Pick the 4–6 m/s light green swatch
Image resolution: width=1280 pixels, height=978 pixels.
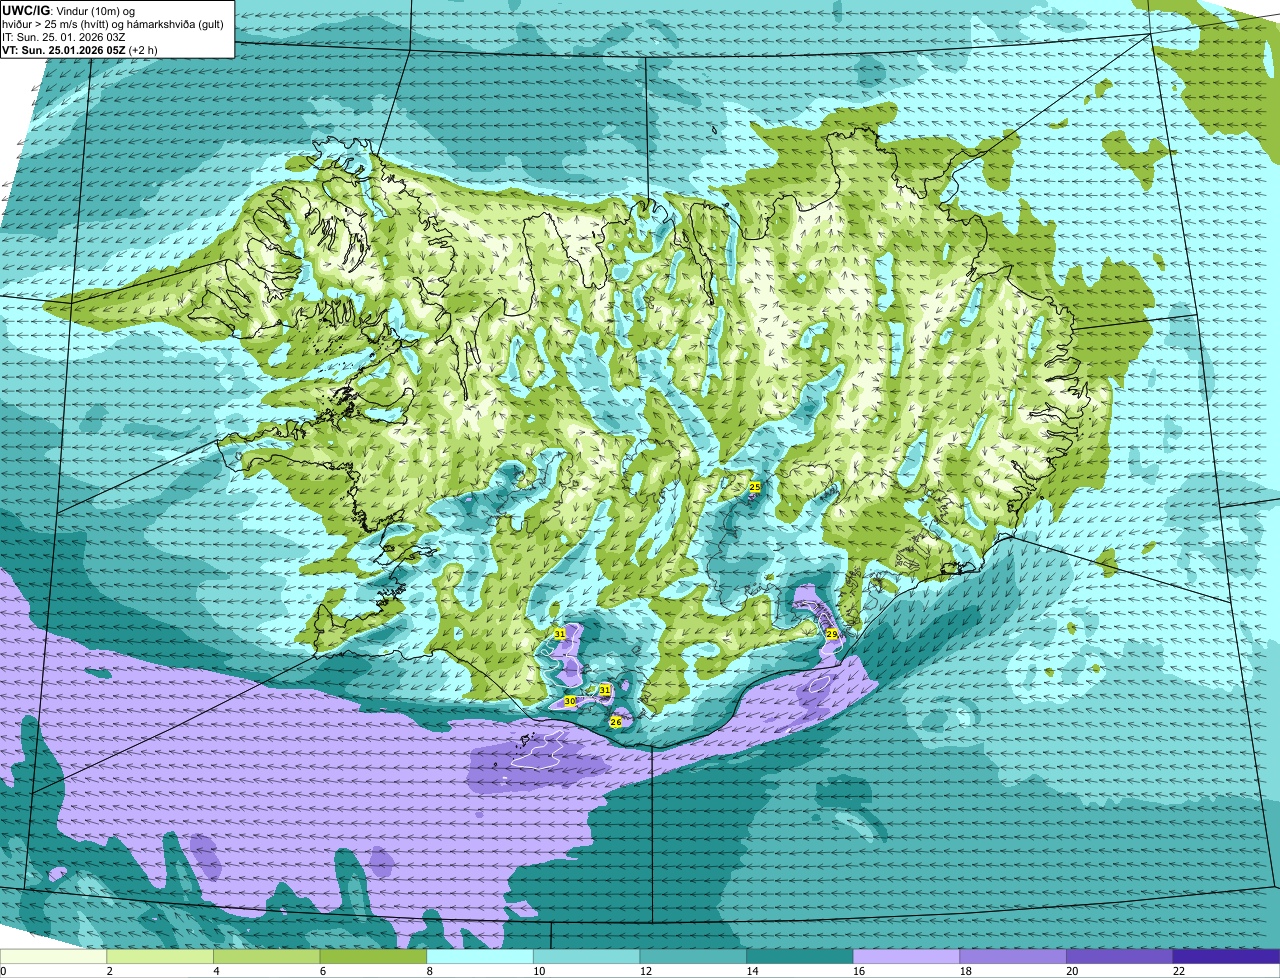pos(266,957)
